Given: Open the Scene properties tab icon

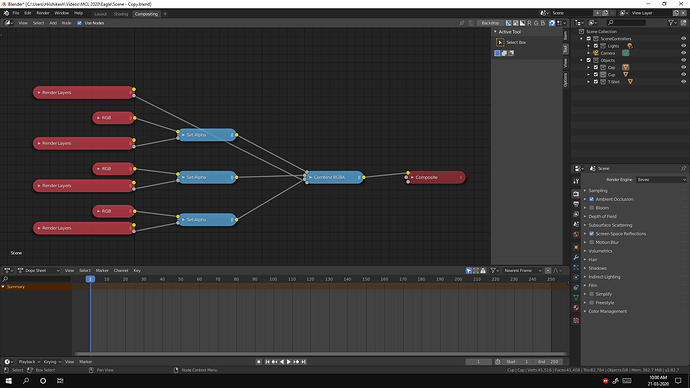Looking at the screenshot, I should tap(576, 224).
